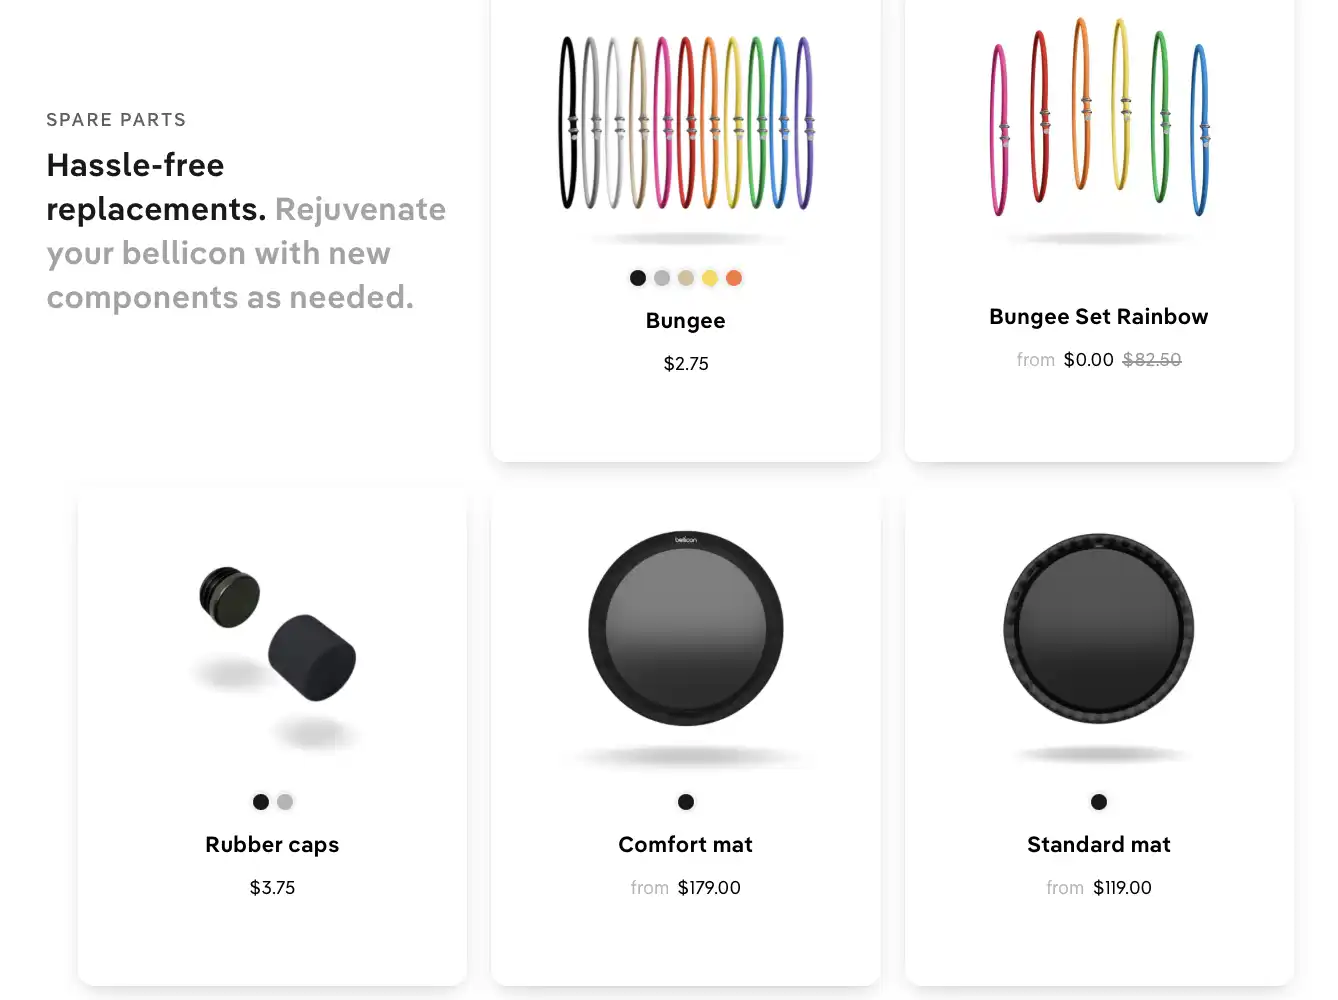Select the black Bungee color swatch
The width and height of the screenshot is (1338, 1000).
coord(638,278)
